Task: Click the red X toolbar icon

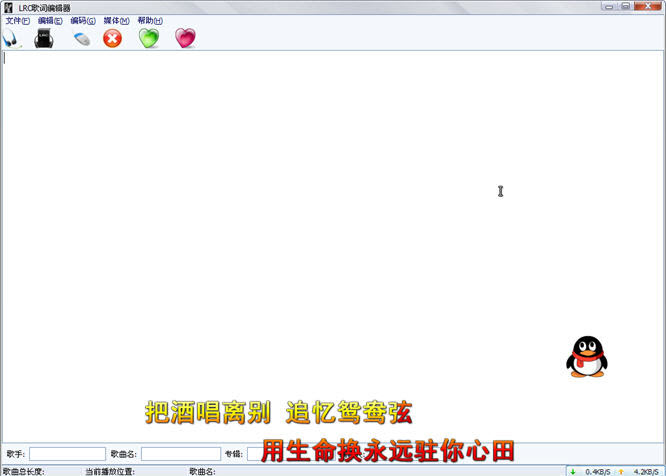Action: 112,39
